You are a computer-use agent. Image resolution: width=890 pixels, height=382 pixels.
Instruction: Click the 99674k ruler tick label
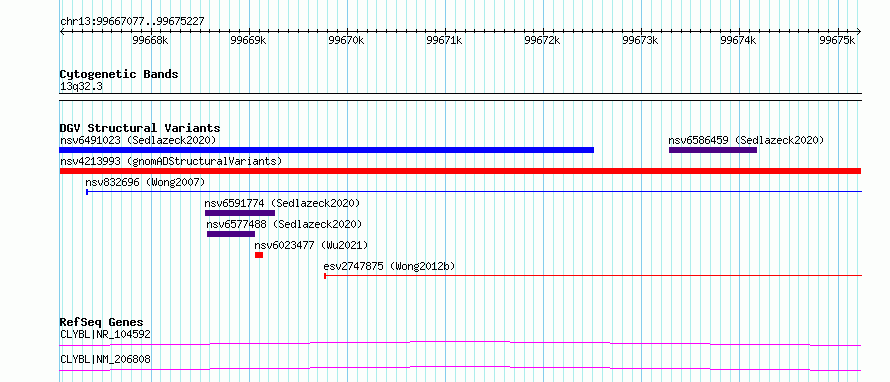[739, 40]
